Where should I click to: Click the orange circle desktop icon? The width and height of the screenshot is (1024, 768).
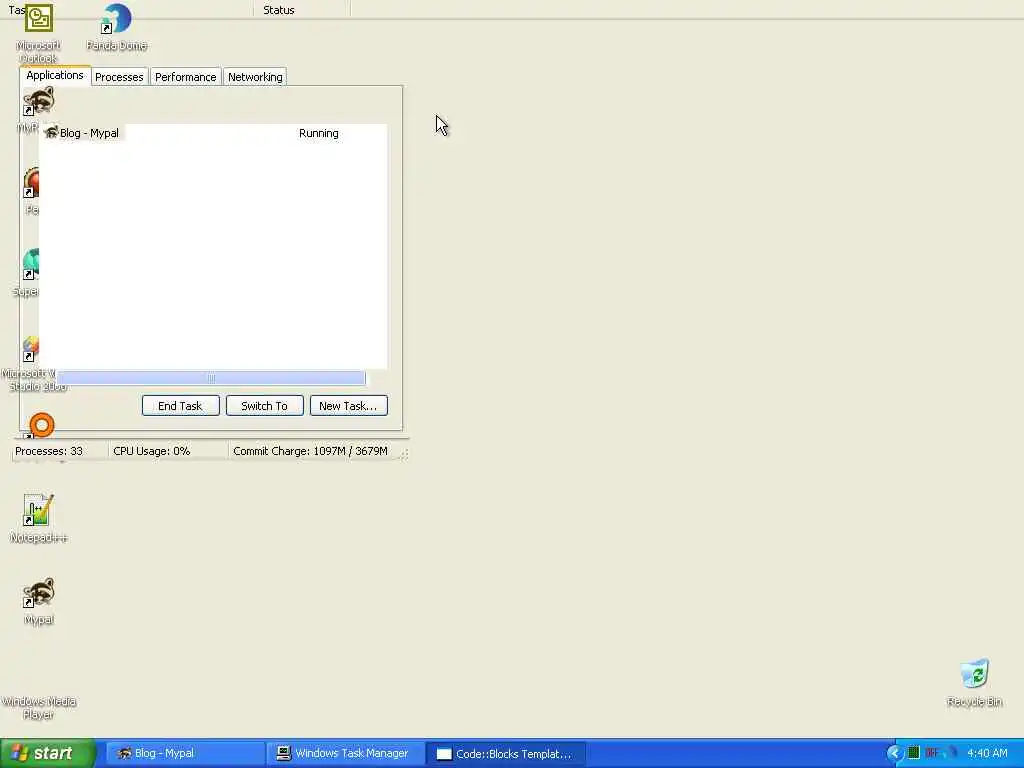(x=42, y=425)
